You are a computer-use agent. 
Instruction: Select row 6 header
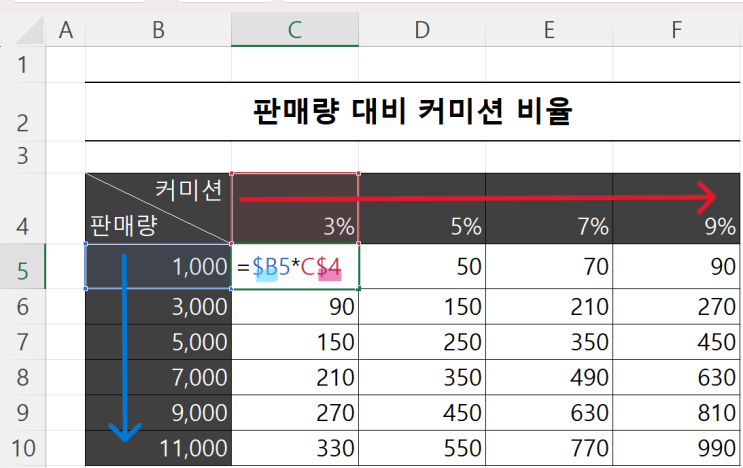(22, 306)
